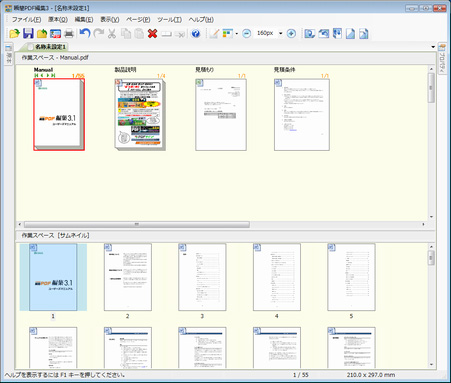Click the upper pane vertical scrollbar thumb
Viewport: 451px width, 383px height.
pyautogui.click(x=431, y=88)
